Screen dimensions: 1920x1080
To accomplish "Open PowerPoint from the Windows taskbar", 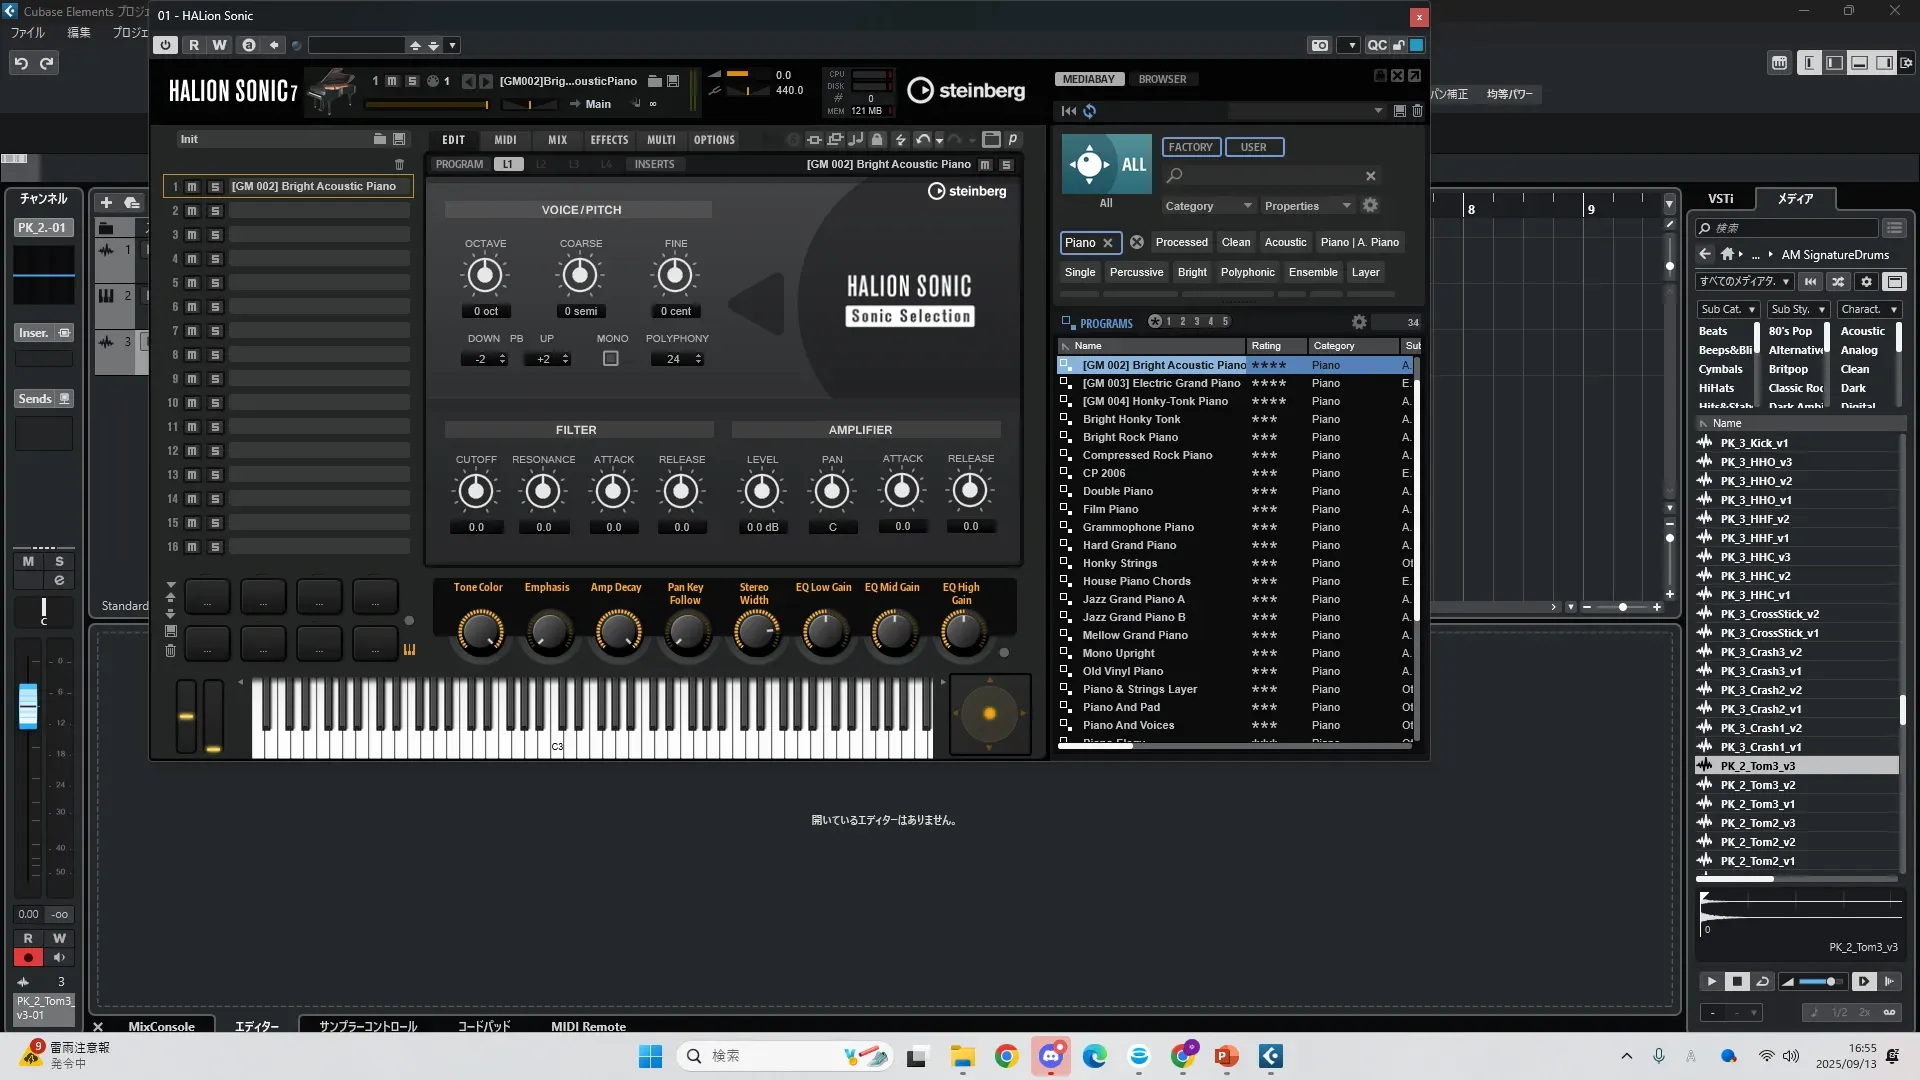I will (1226, 1056).
